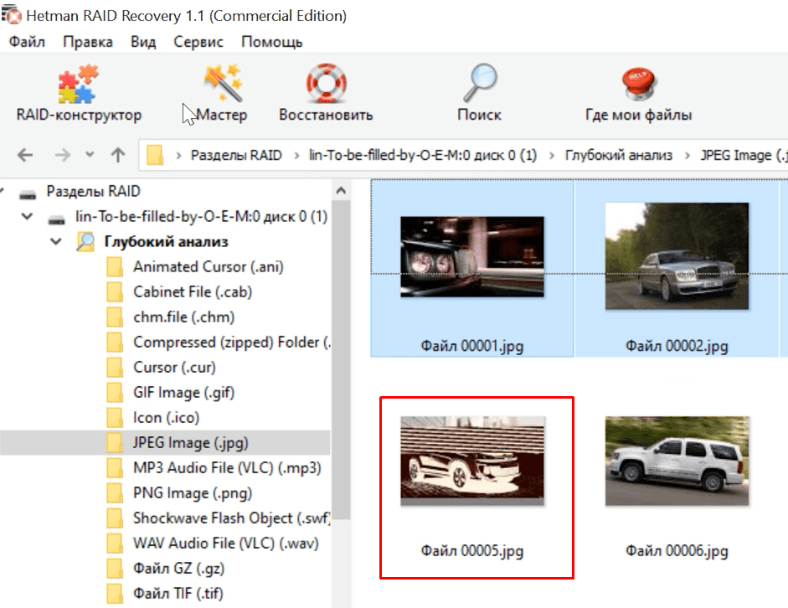The height and width of the screenshot is (608, 788).
Task: Collapse the Глубокий анализ tree node
Action: 56,242
